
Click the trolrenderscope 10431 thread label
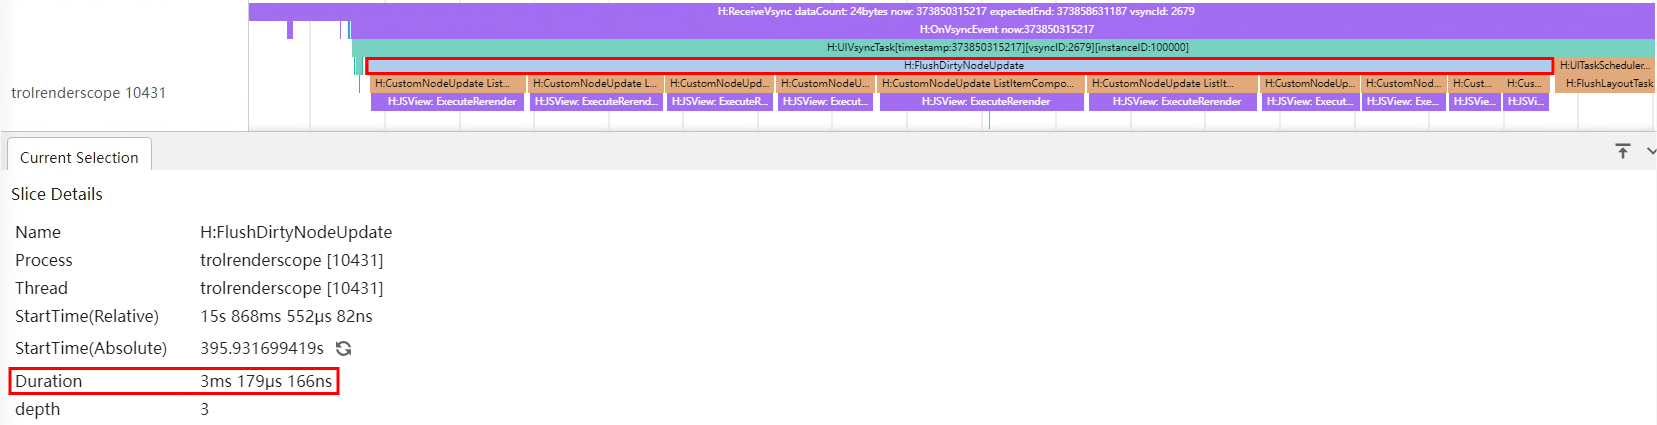(x=88, y=92)
